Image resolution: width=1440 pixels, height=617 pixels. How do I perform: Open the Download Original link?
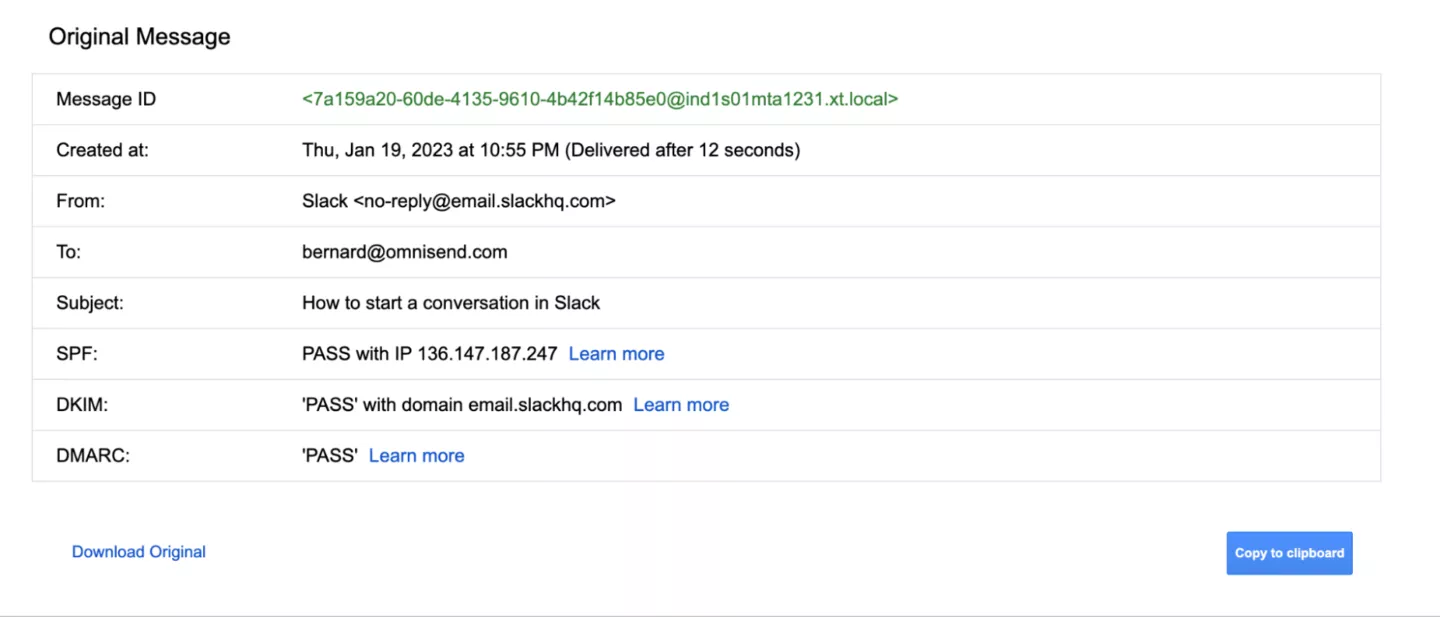(139, 552)
